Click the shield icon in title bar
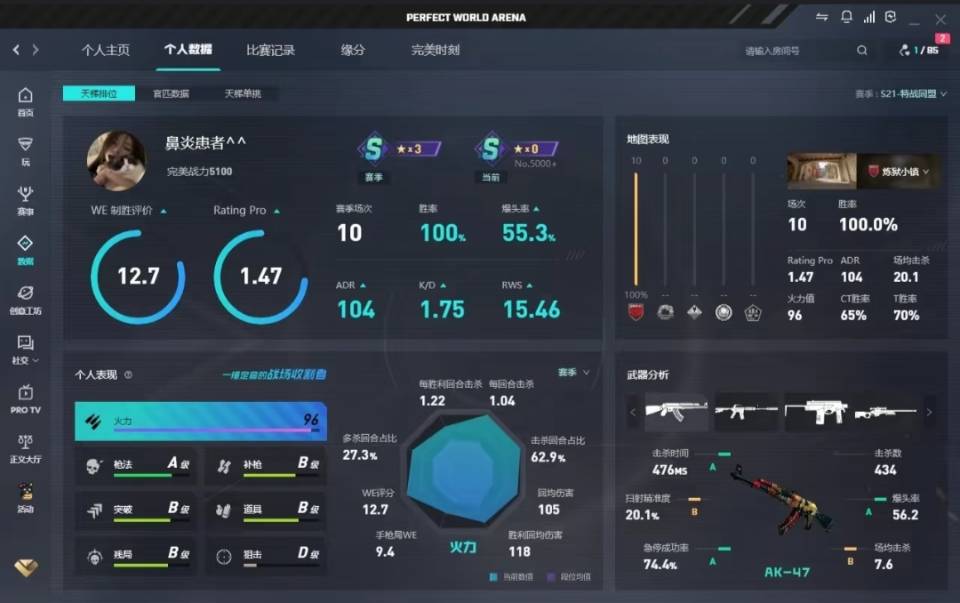960x603 pixels. [891, 17]
